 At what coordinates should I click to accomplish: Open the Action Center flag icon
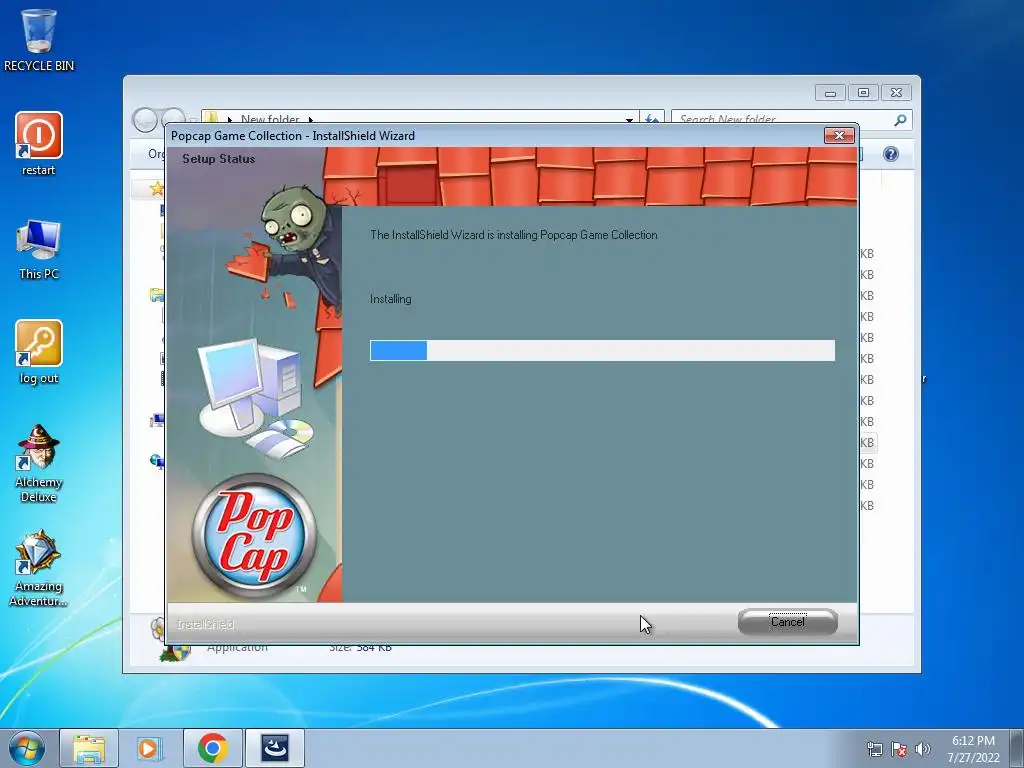coord(899,749)
